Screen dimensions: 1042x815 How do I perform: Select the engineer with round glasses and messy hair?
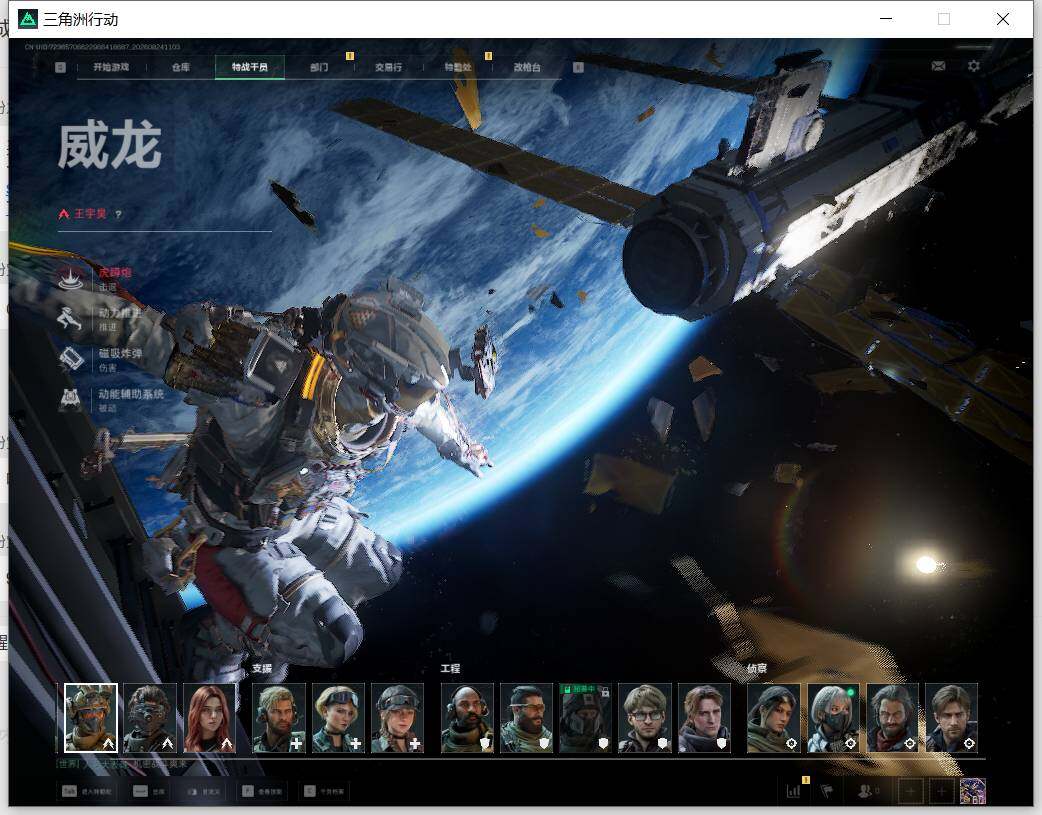[x=645, y=718]
